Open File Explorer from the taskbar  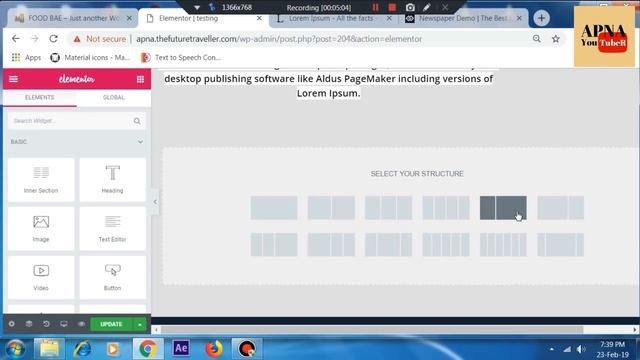pyautogui.click(x=49, y=349)
